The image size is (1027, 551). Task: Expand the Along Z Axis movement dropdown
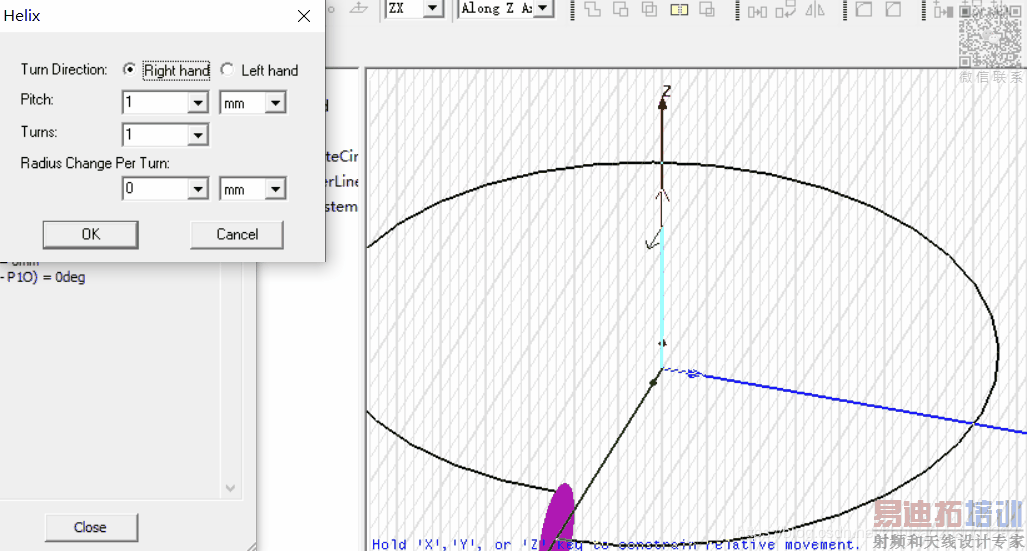[x=542, y=9]
